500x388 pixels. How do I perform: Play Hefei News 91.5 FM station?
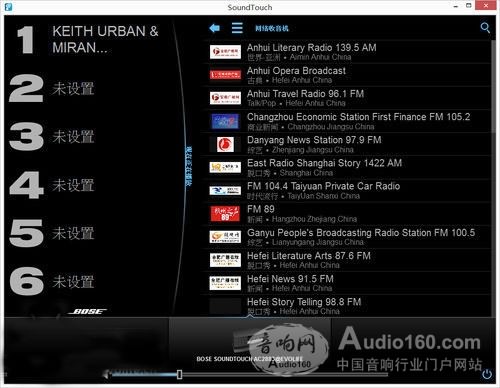[347, 283]
